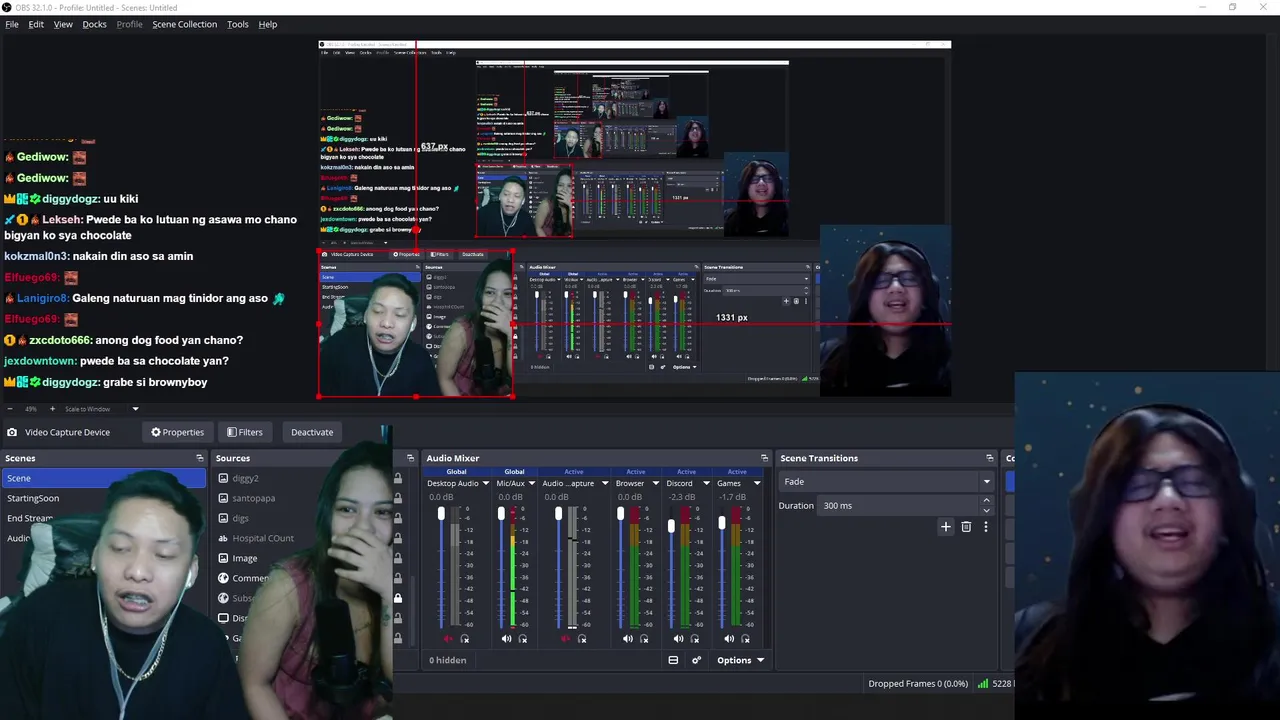Mute the Games audio channel

click(x=729, y=639)
